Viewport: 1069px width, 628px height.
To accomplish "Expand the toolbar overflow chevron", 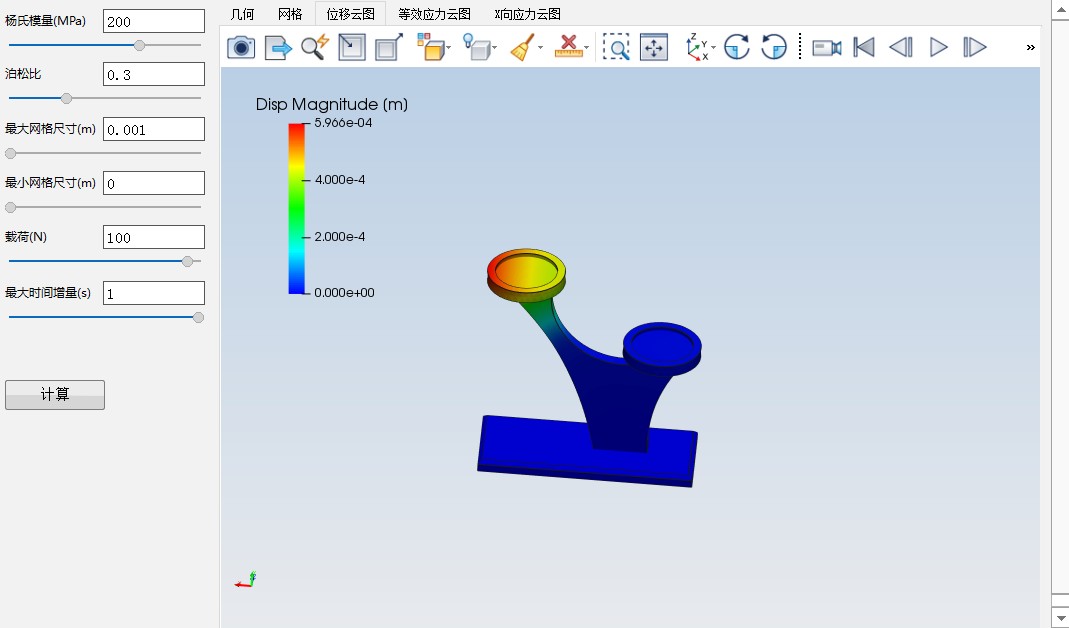I will point(1030,47).
